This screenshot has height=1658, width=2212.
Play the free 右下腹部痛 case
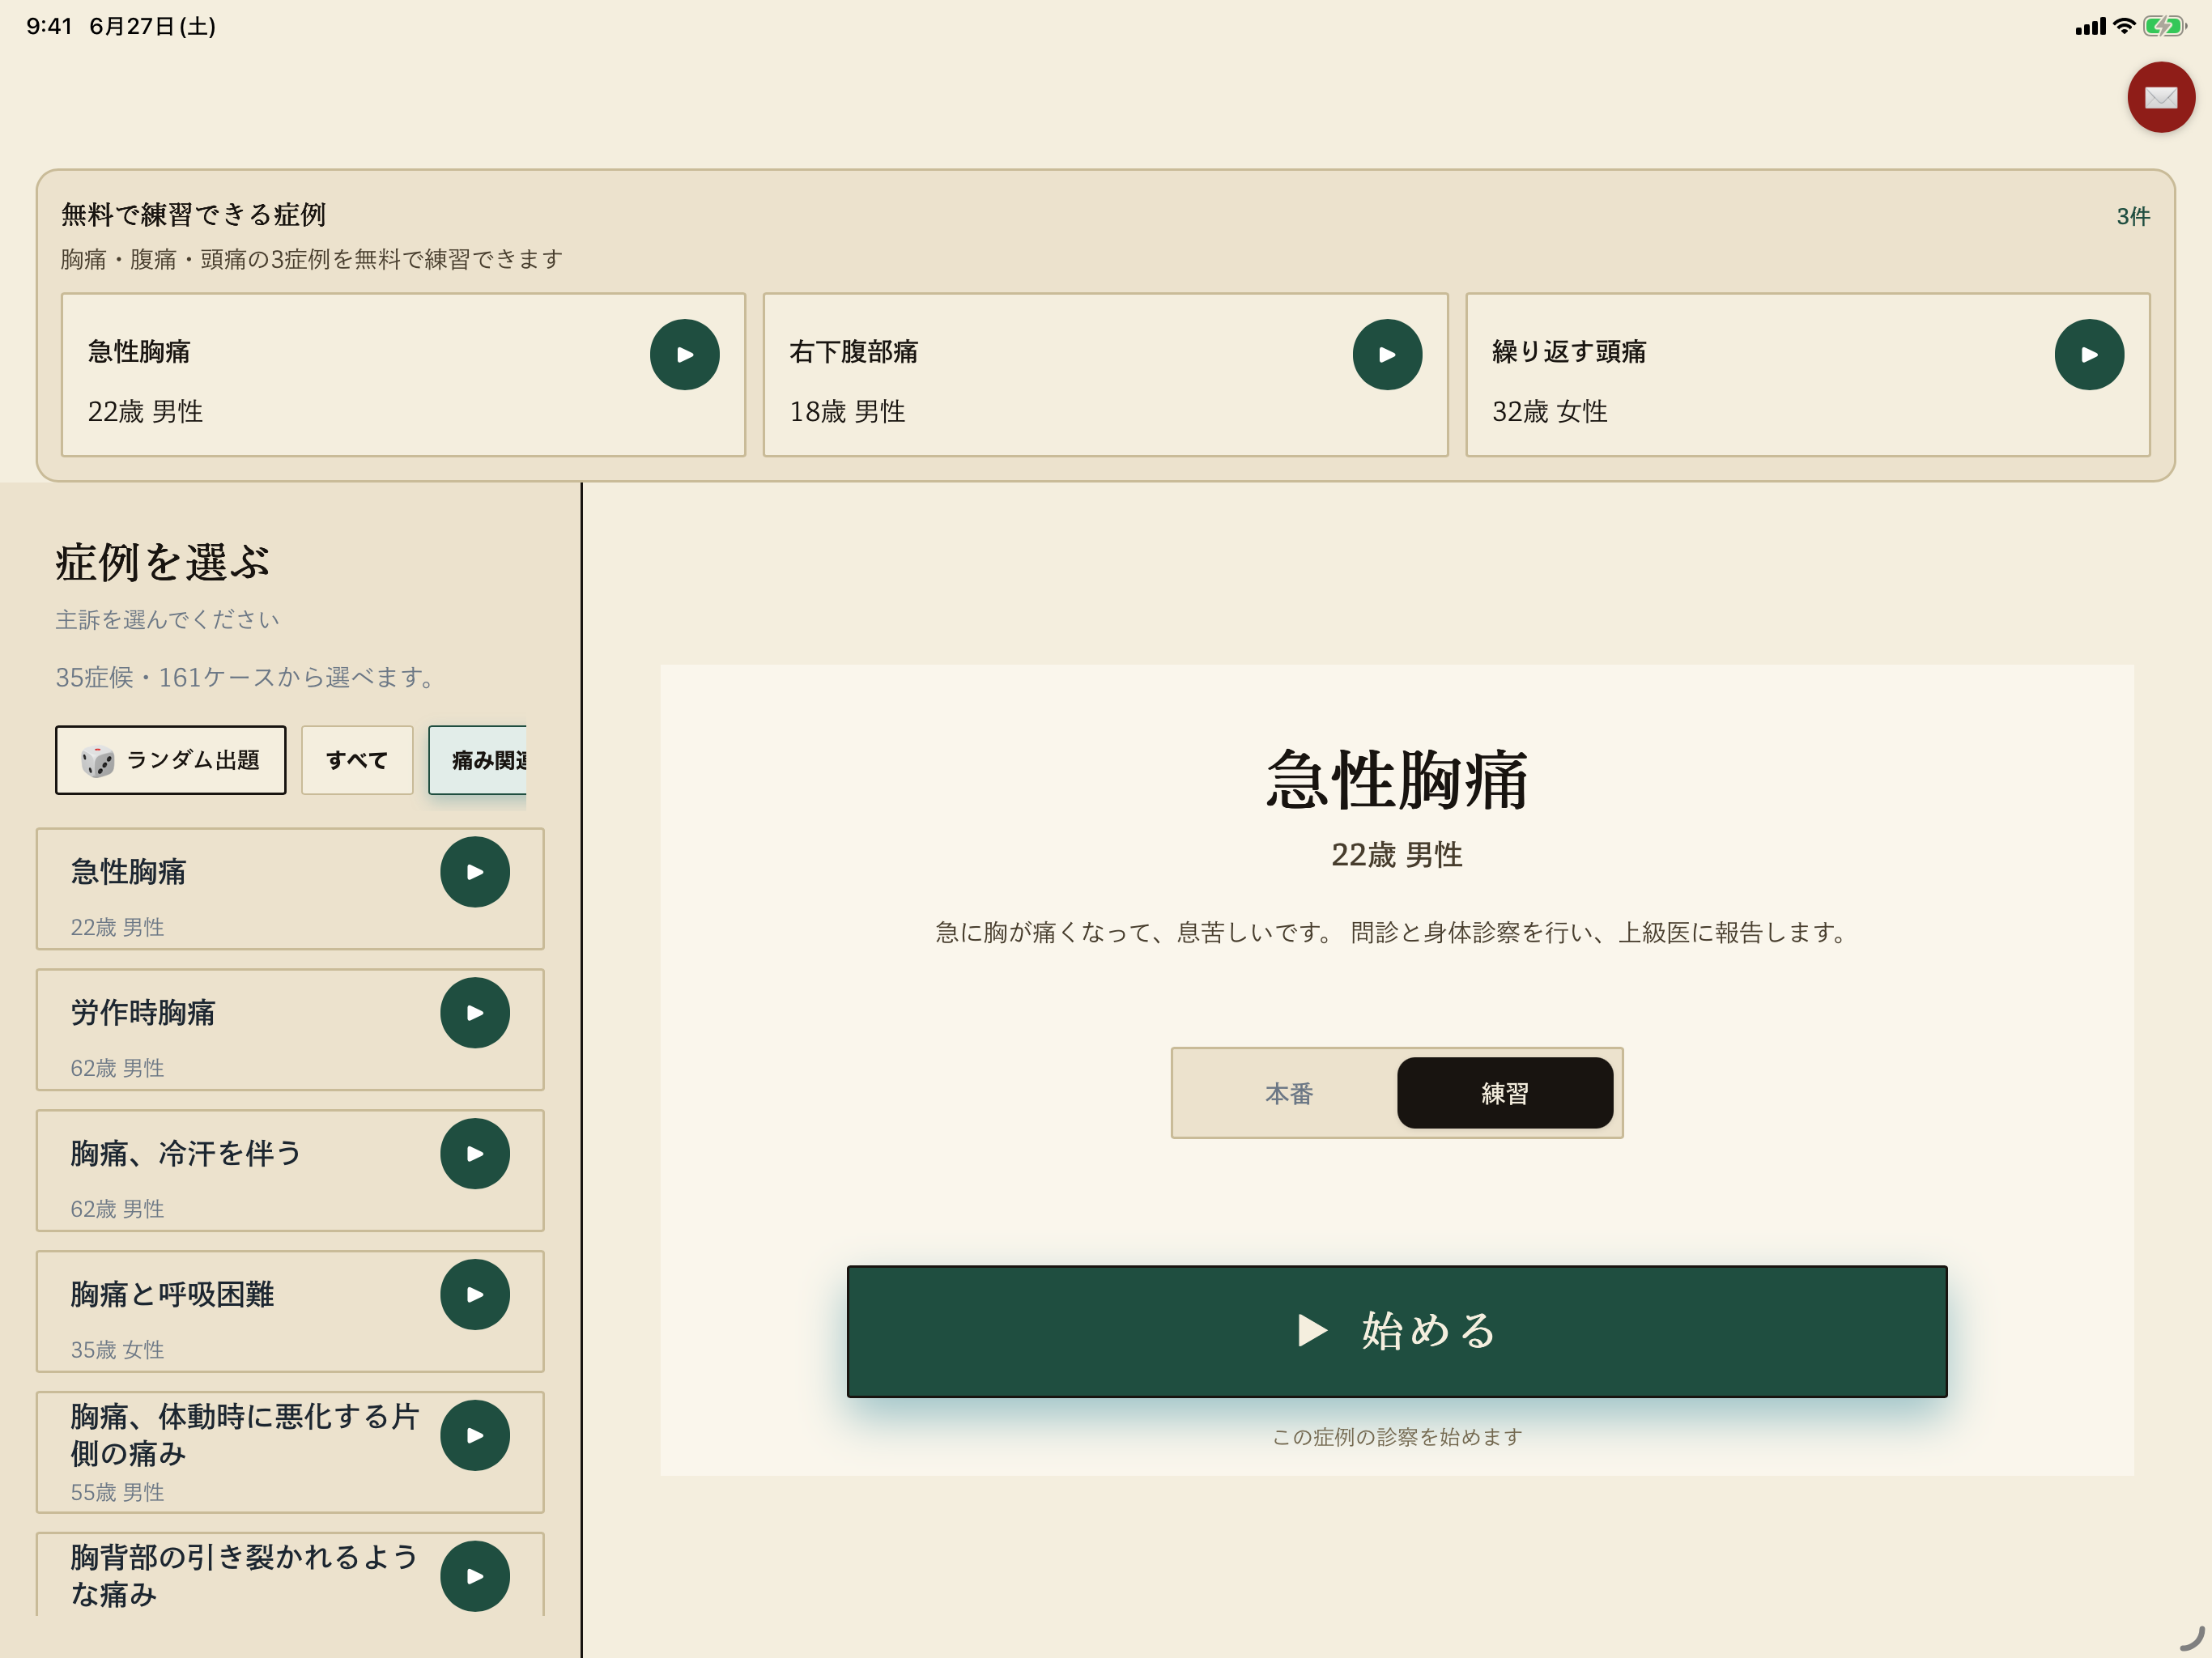(x=1386, y=354)
